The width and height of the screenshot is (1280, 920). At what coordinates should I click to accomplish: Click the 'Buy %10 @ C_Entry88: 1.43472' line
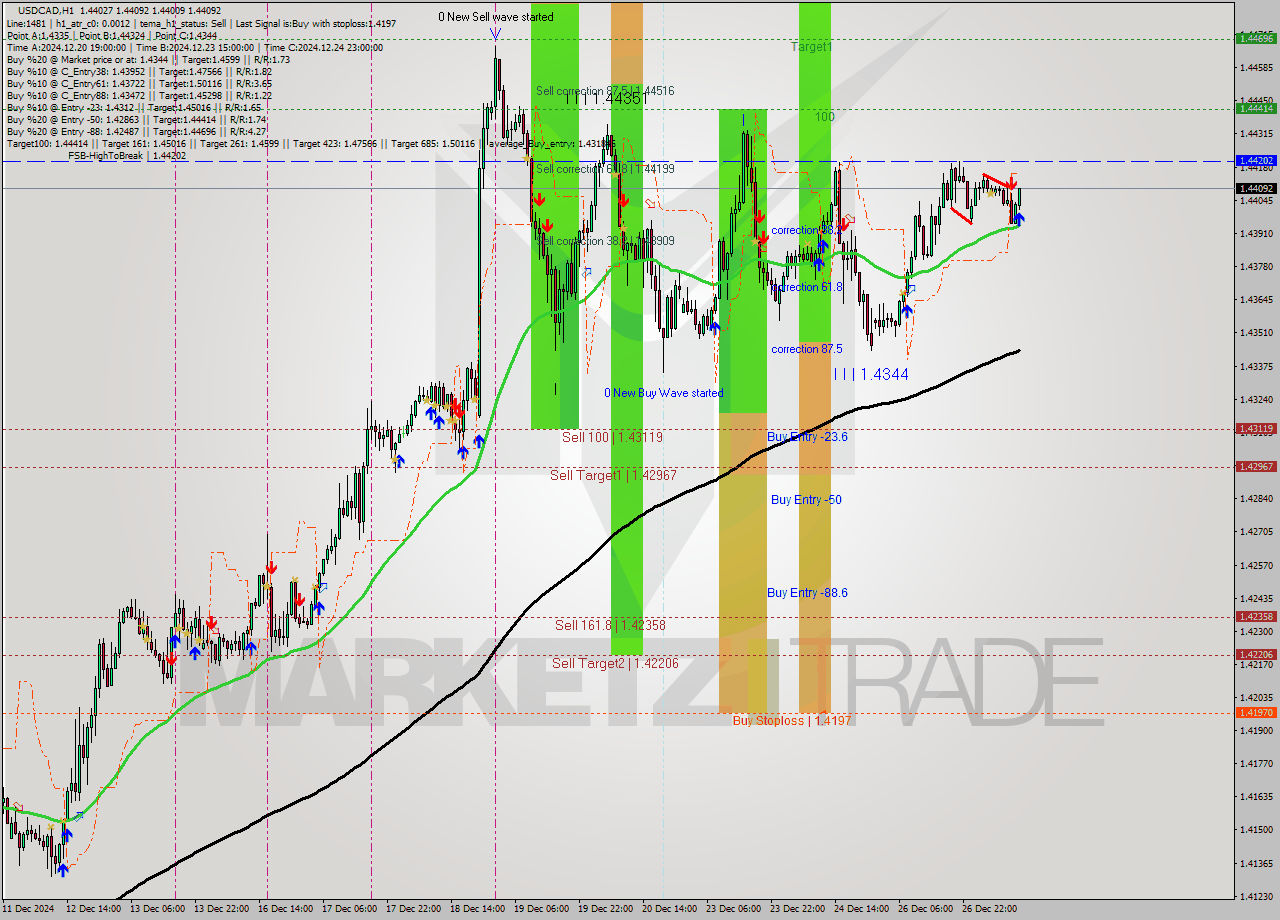pyautogui.click(x=139, y=95)
